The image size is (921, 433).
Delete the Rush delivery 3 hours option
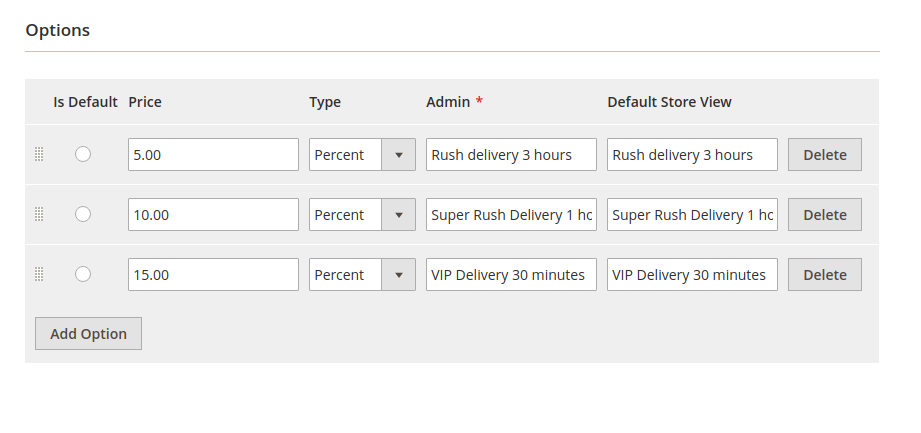(x=825, y=155)
